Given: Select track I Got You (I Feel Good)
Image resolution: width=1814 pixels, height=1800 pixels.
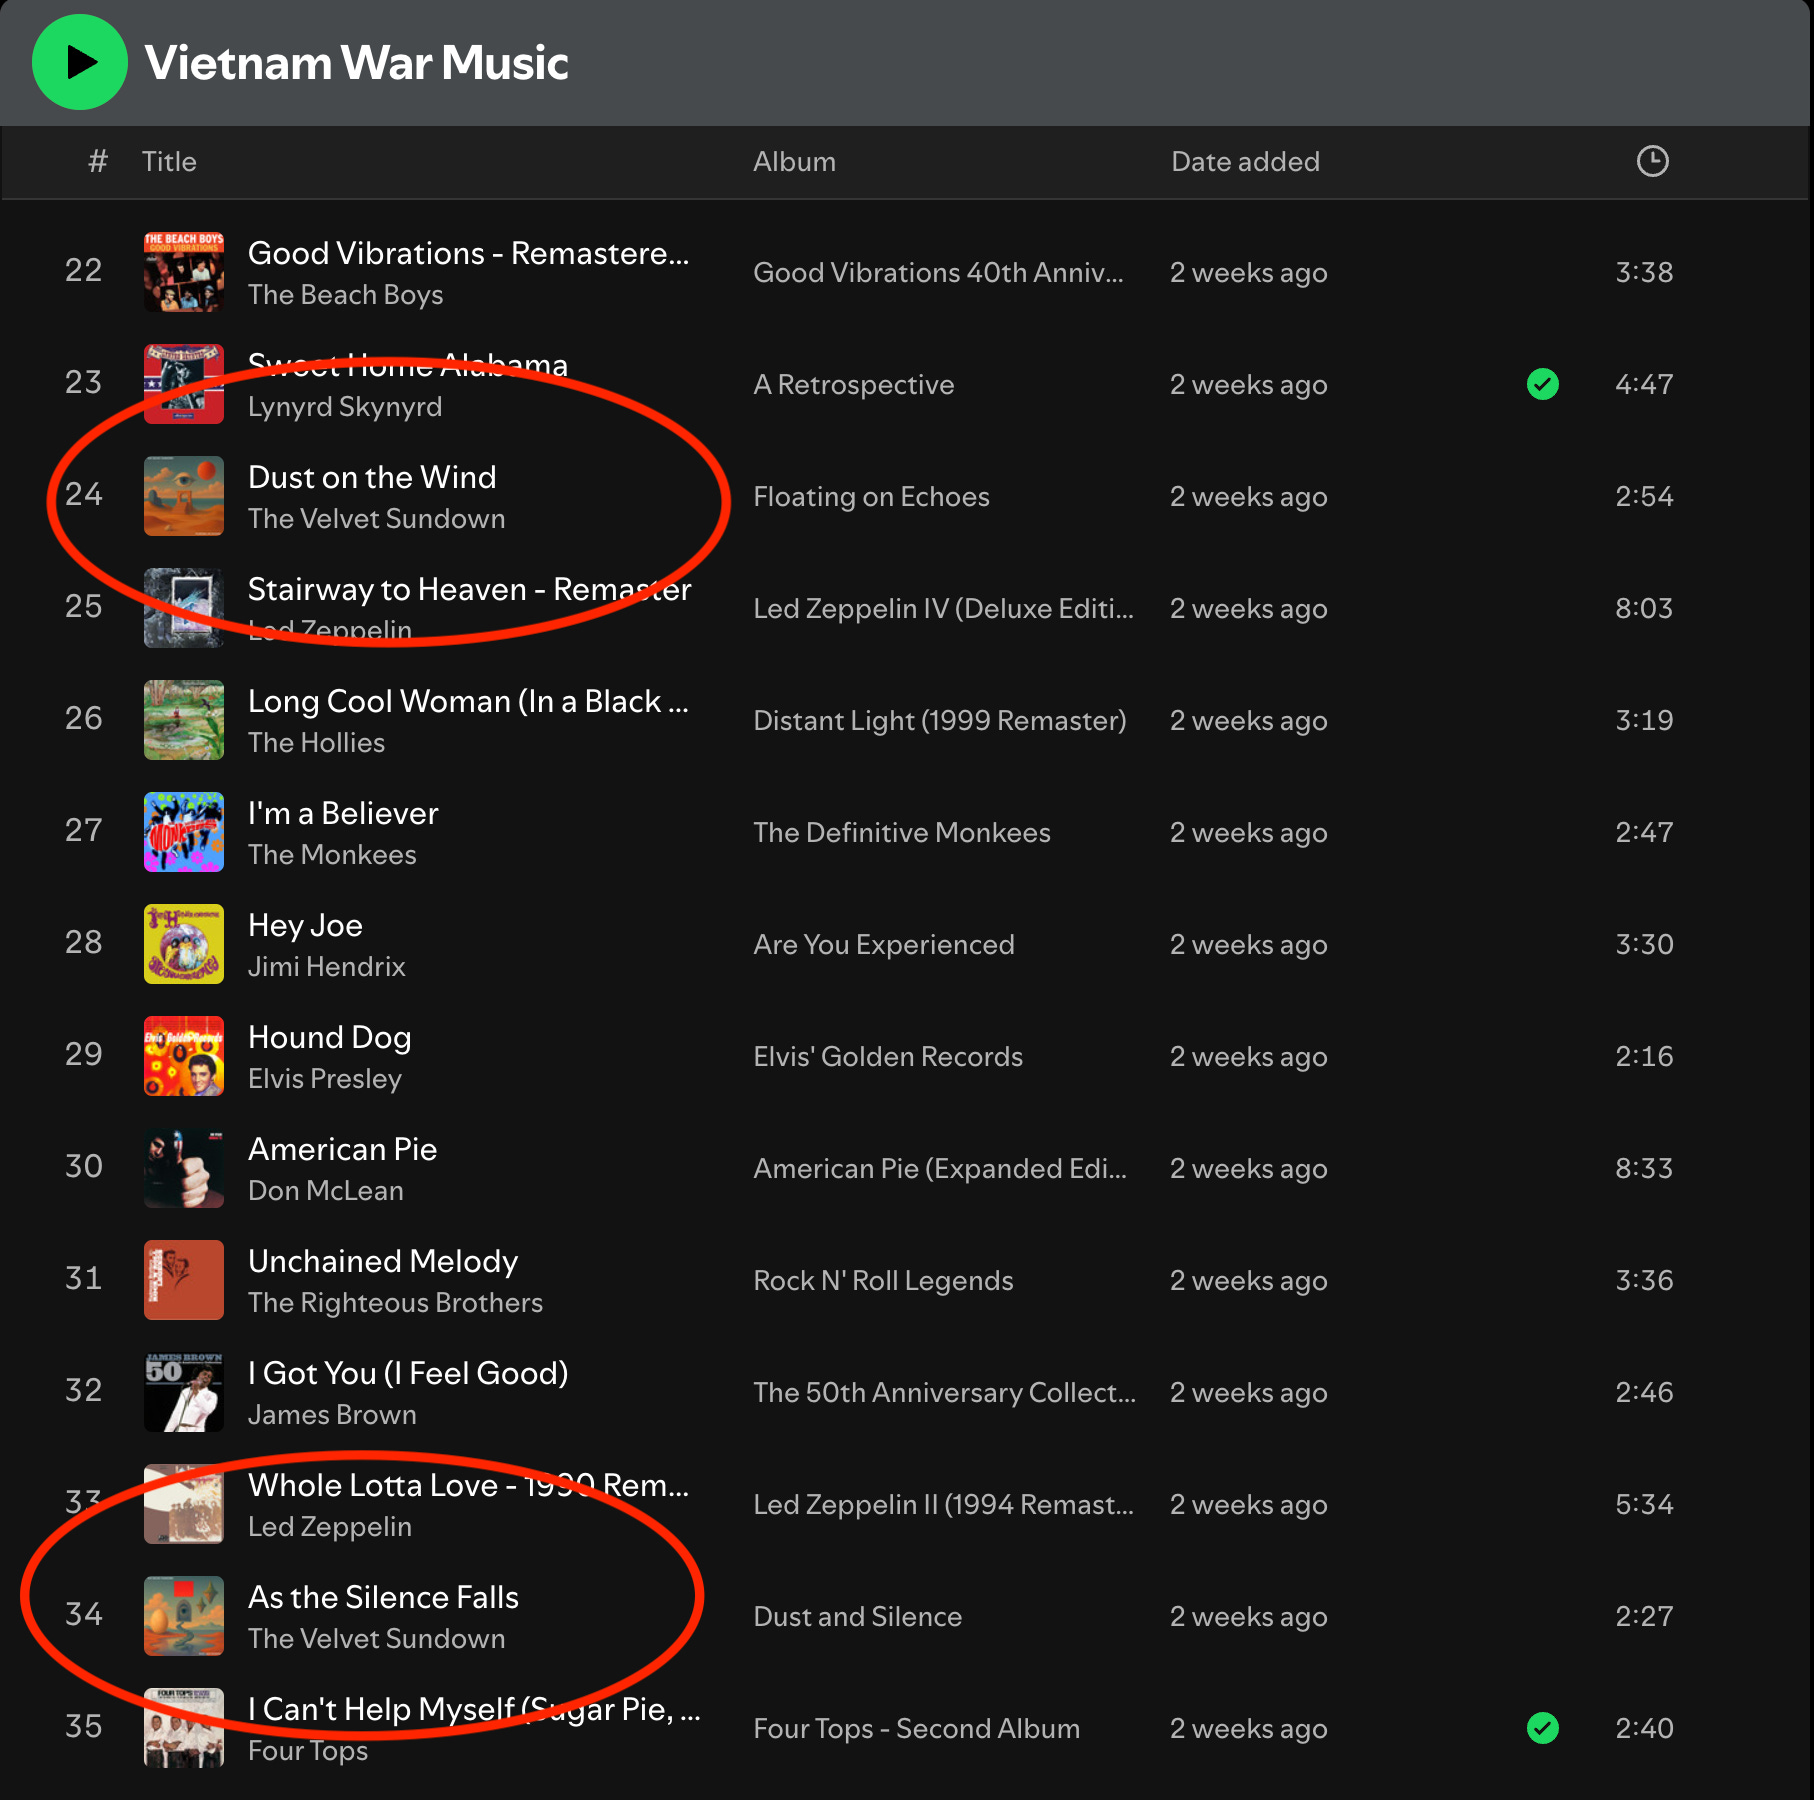Looking at the screenshot, I should pyautogui.click(x=408, y=1374).
